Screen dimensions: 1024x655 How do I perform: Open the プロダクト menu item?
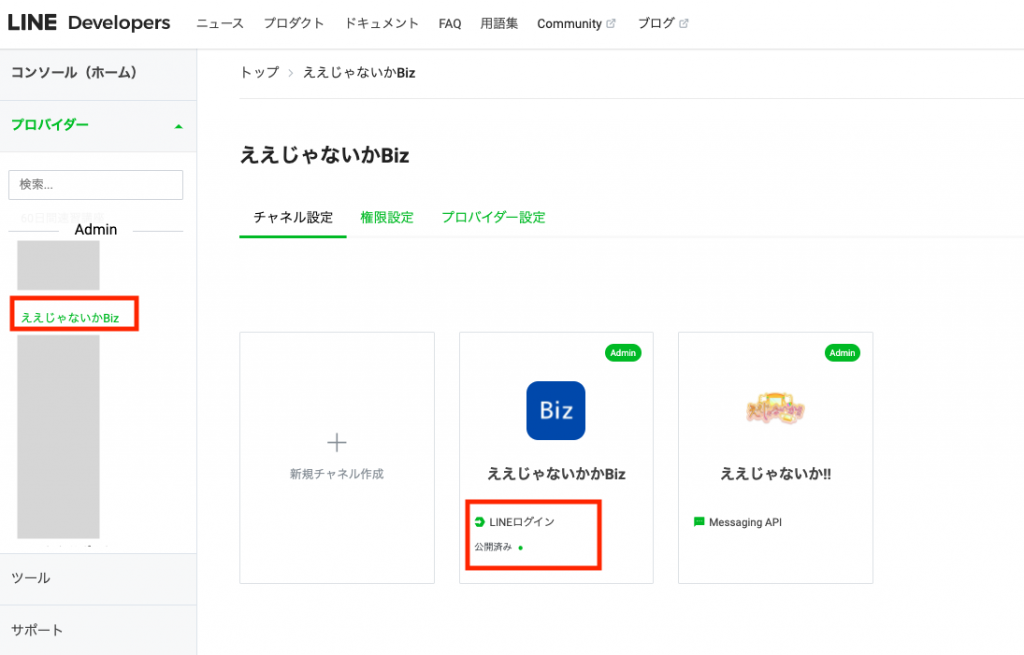(294, 24)
